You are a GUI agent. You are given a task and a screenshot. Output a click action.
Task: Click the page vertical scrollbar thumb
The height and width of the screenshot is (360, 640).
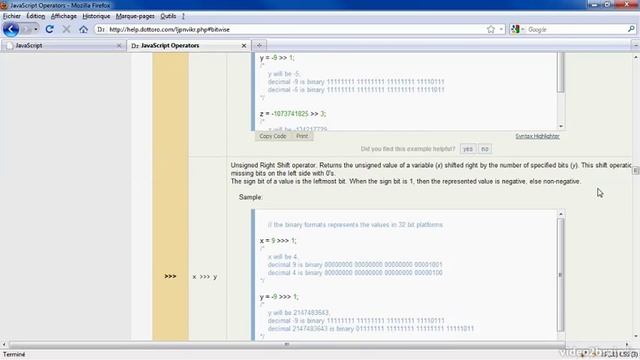(x=636, y=171)
